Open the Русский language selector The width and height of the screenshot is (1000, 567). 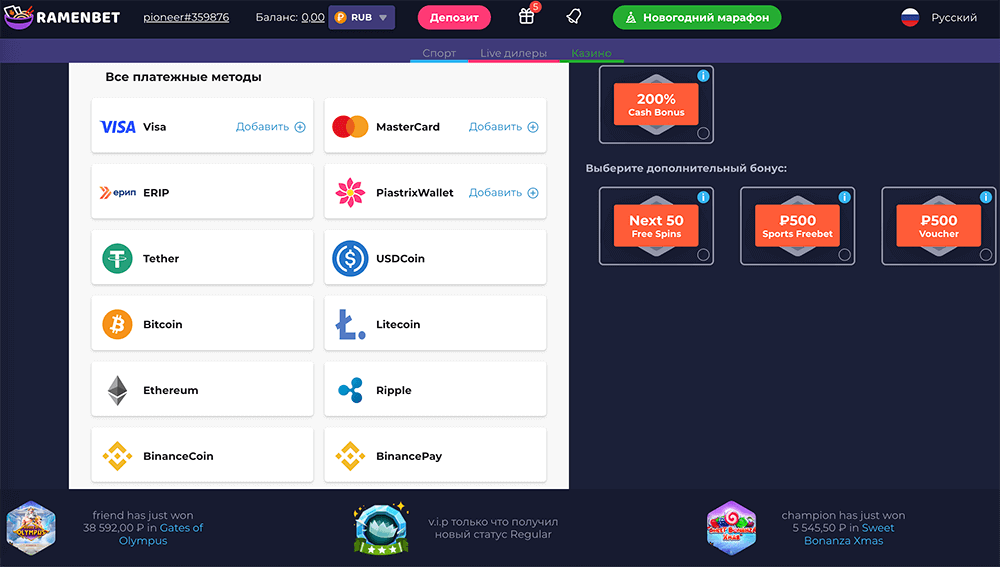pos(939,17)
